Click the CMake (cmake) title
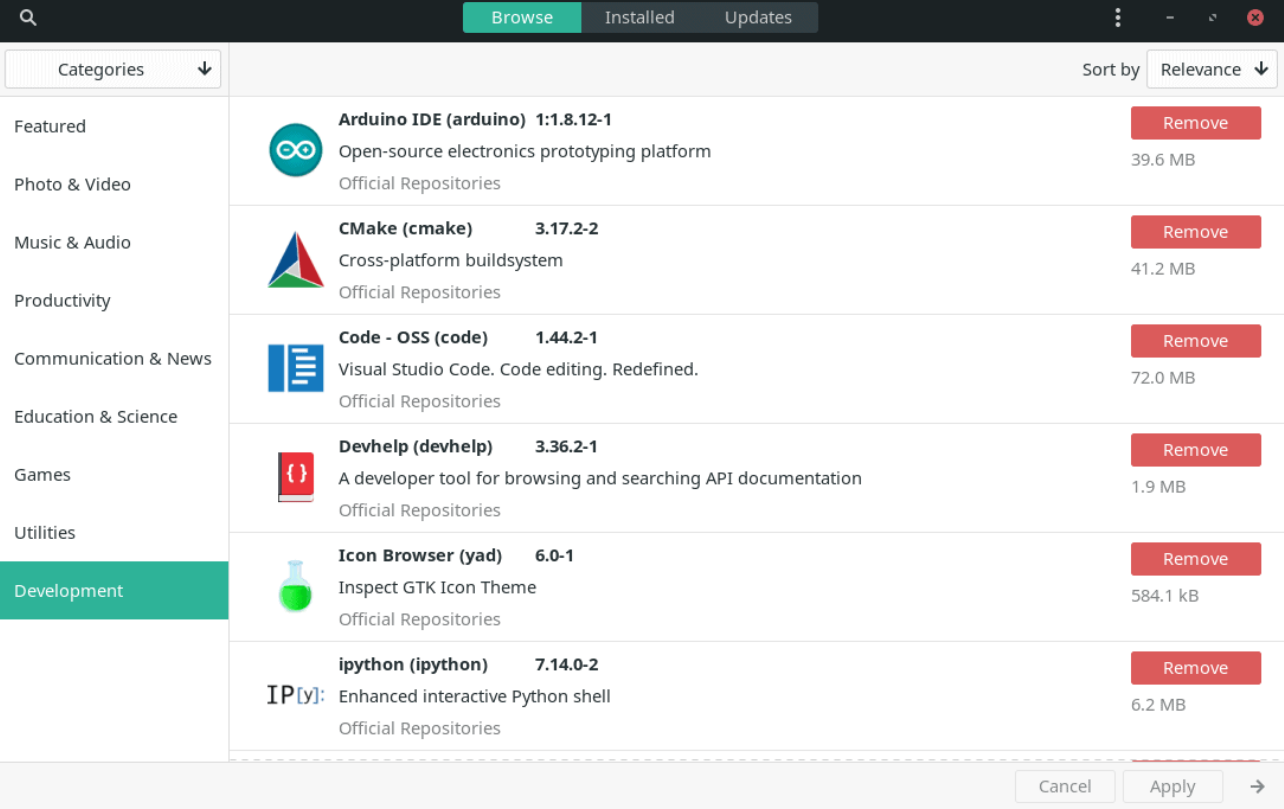The height and width of the screenshot is (809, 1284). (405, 228)
